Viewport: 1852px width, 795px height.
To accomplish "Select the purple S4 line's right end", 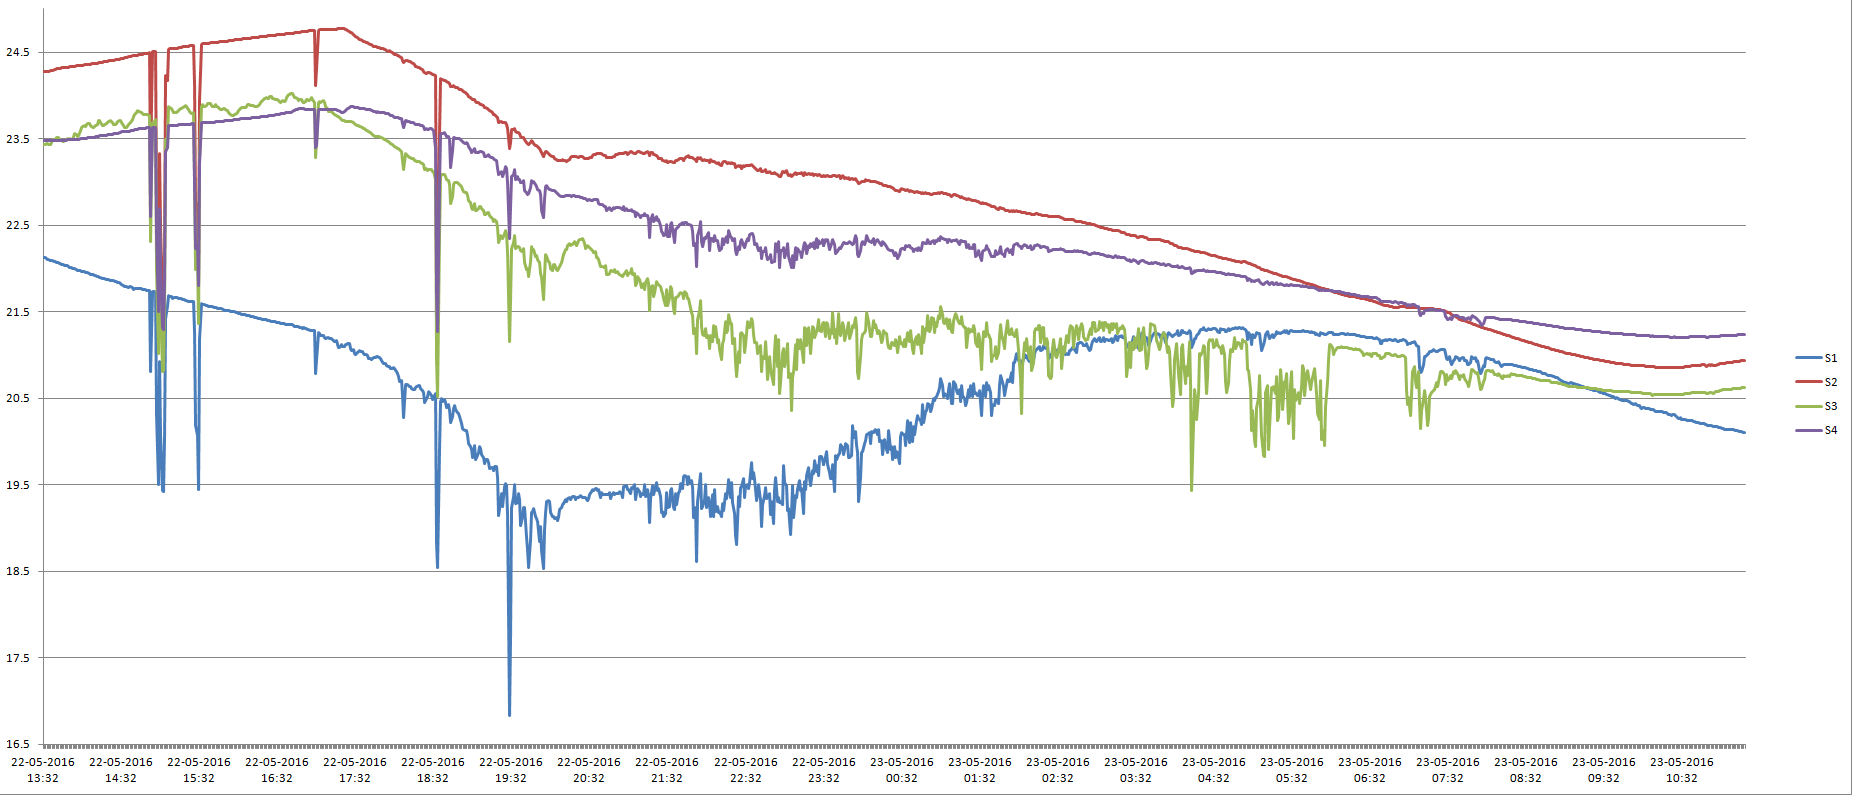I will tap(1744, 334).
